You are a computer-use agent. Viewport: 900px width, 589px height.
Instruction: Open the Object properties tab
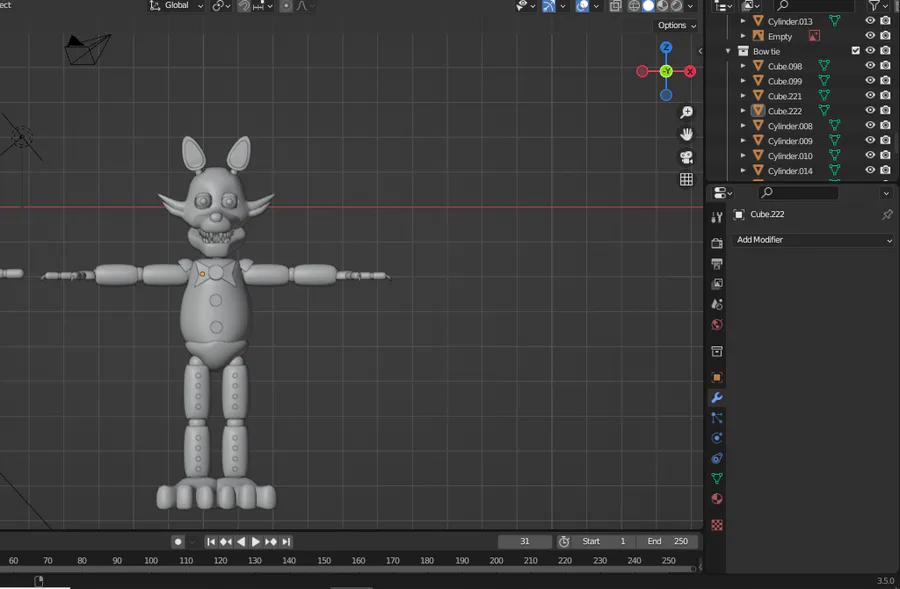pos(716,377)
